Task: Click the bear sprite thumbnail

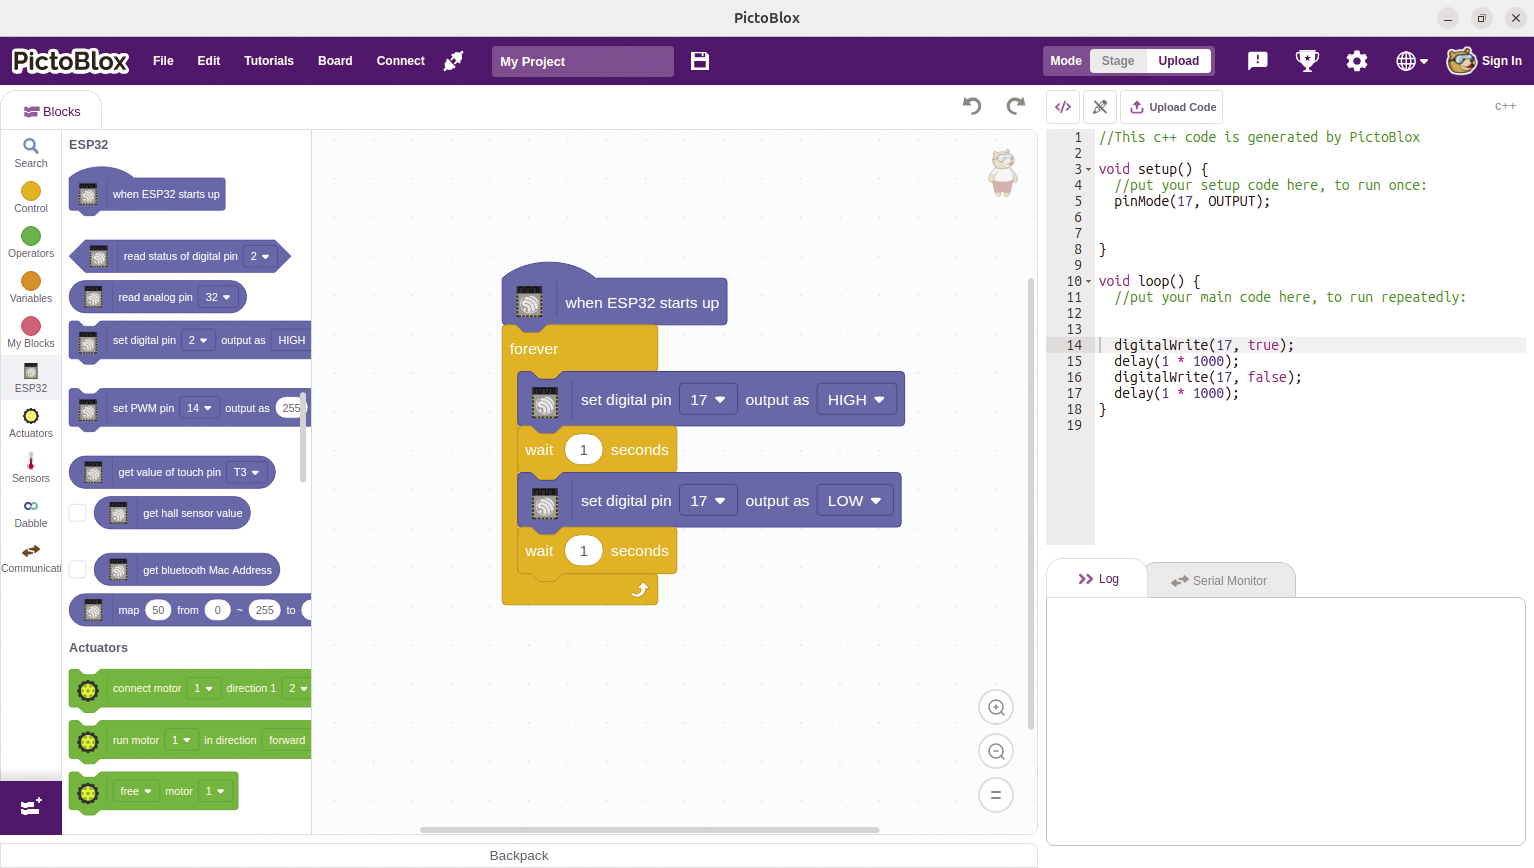Action: pos(1003,173)
